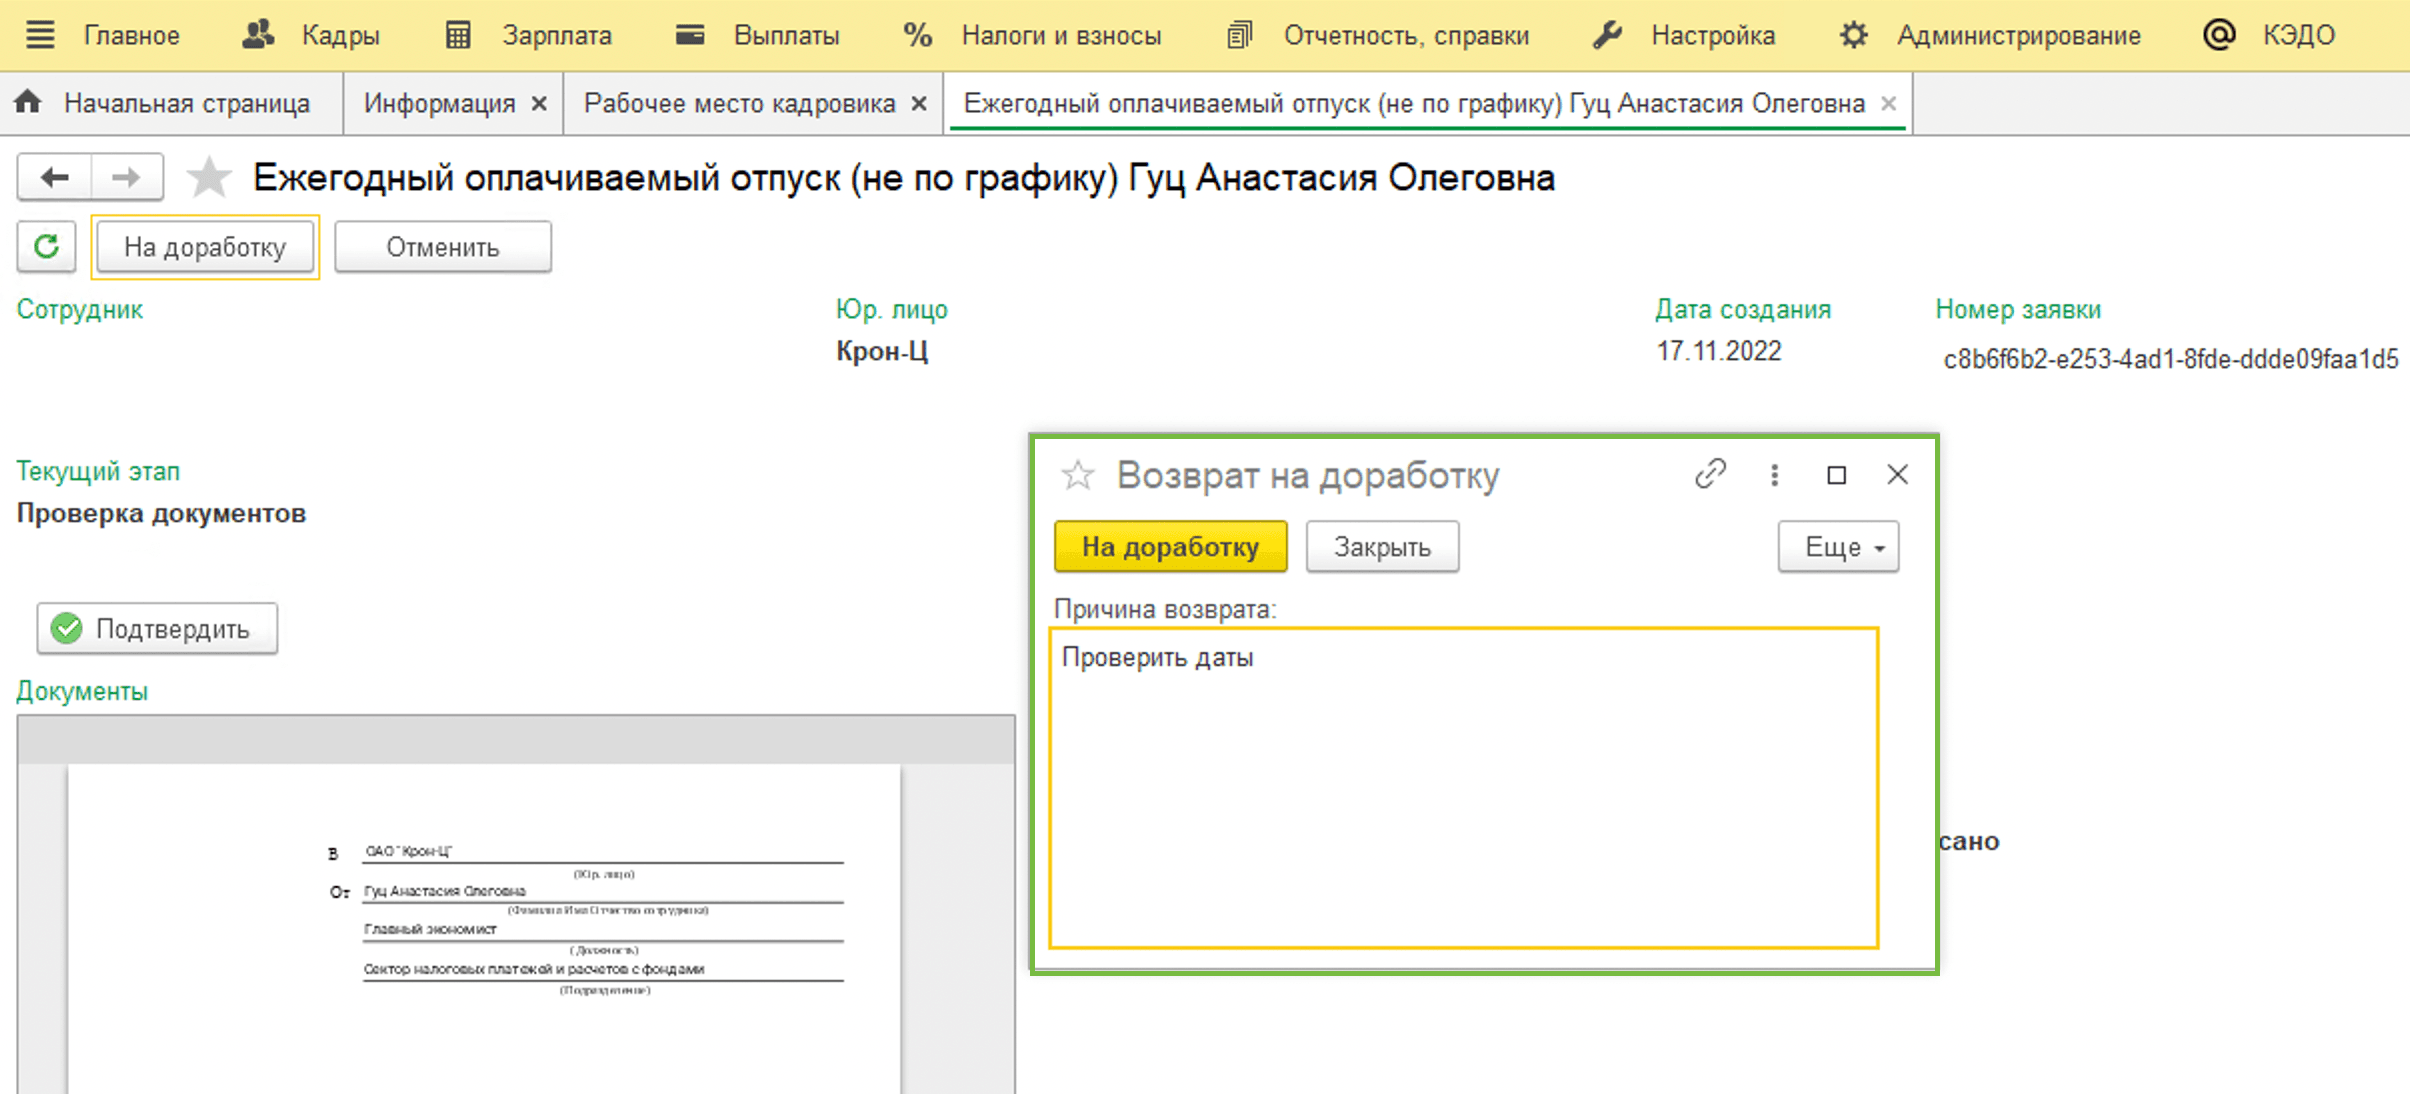
Task: Click the document preview page
Action: (x=484, y=928)
